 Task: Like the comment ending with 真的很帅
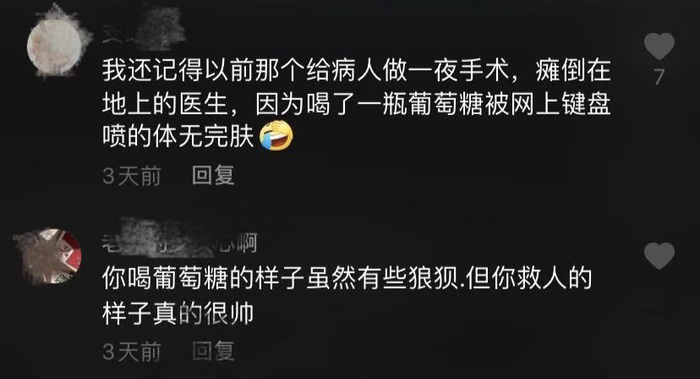point(659,256)
